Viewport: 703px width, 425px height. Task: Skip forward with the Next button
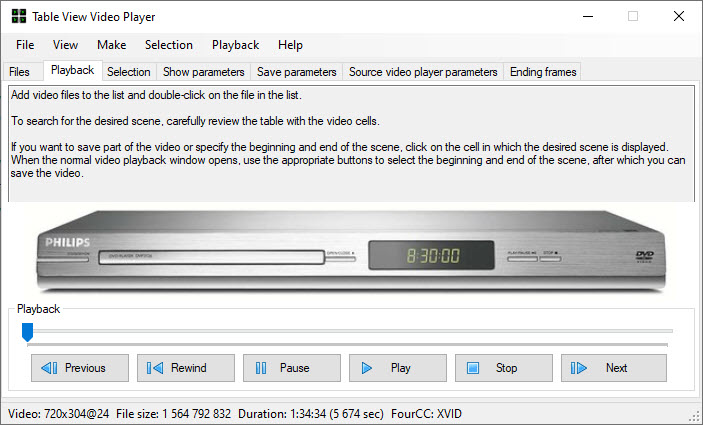click(x=614, y=368)
